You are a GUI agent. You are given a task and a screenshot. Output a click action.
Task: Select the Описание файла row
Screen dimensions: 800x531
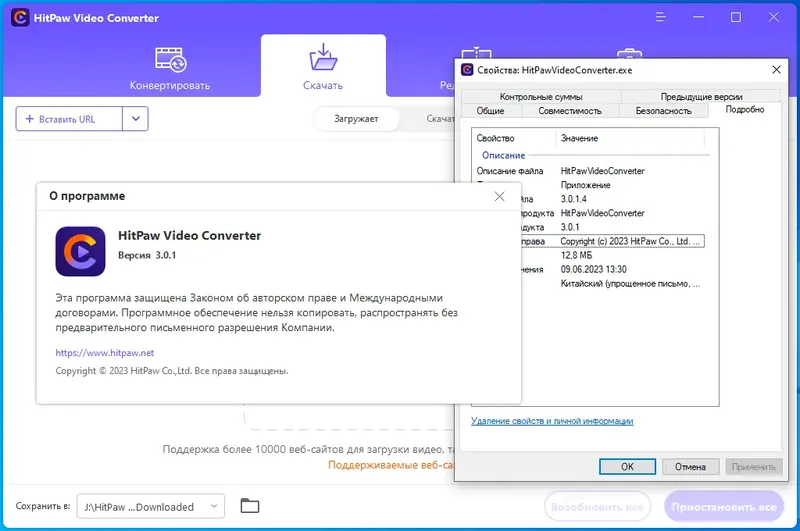pyautogui.click(x=590, y=171)
